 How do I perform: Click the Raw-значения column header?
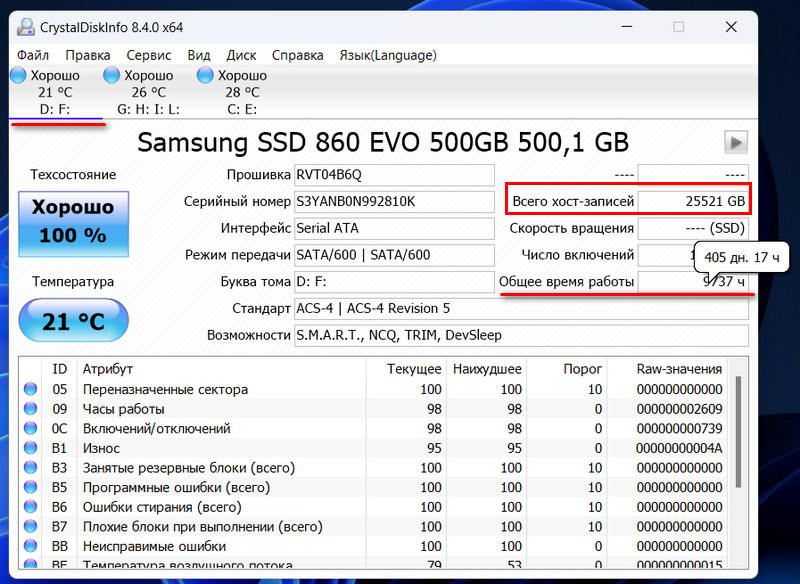pos(667,369)
